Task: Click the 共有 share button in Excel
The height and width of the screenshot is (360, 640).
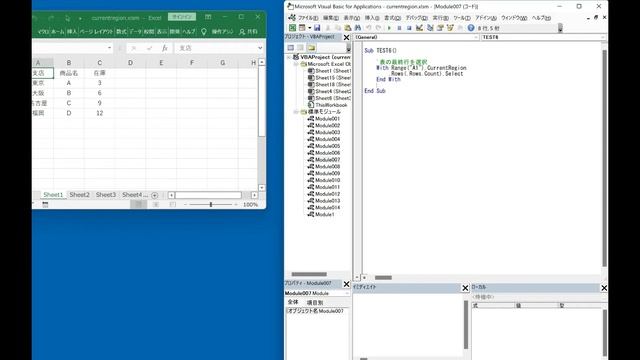Action: [x=249, y=31]
